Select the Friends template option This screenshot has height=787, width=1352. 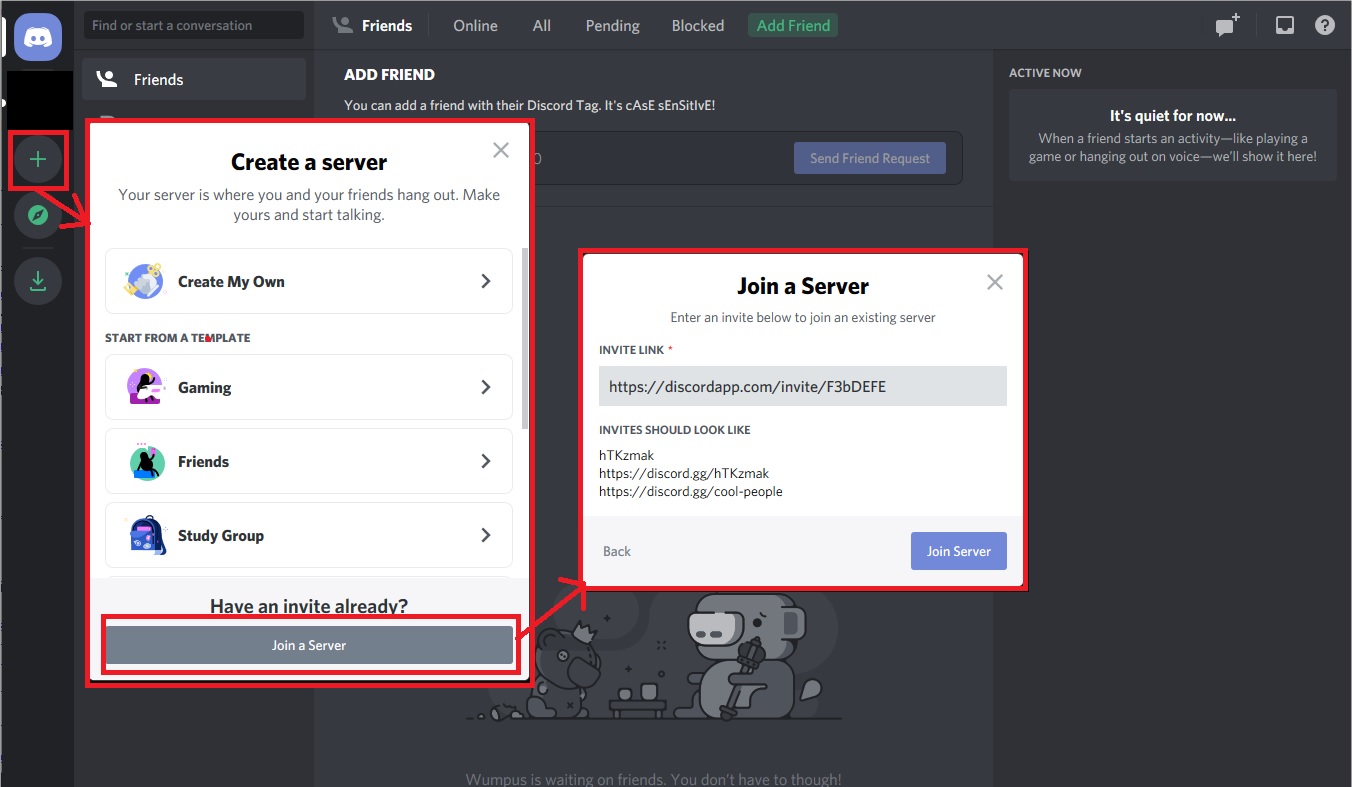click(x=308, y=461)
